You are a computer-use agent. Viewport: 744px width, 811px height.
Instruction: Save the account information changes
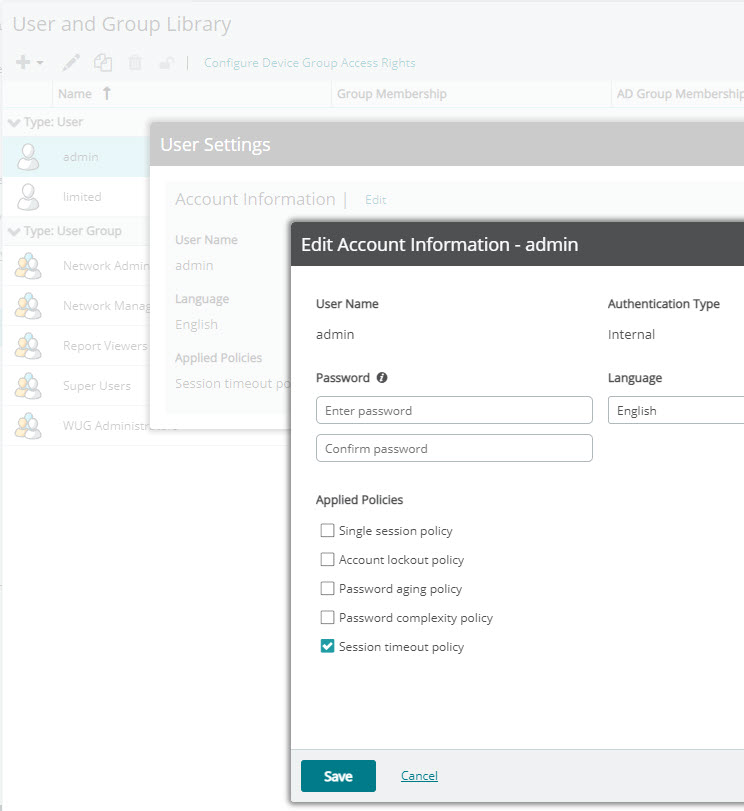pos(338,776)
